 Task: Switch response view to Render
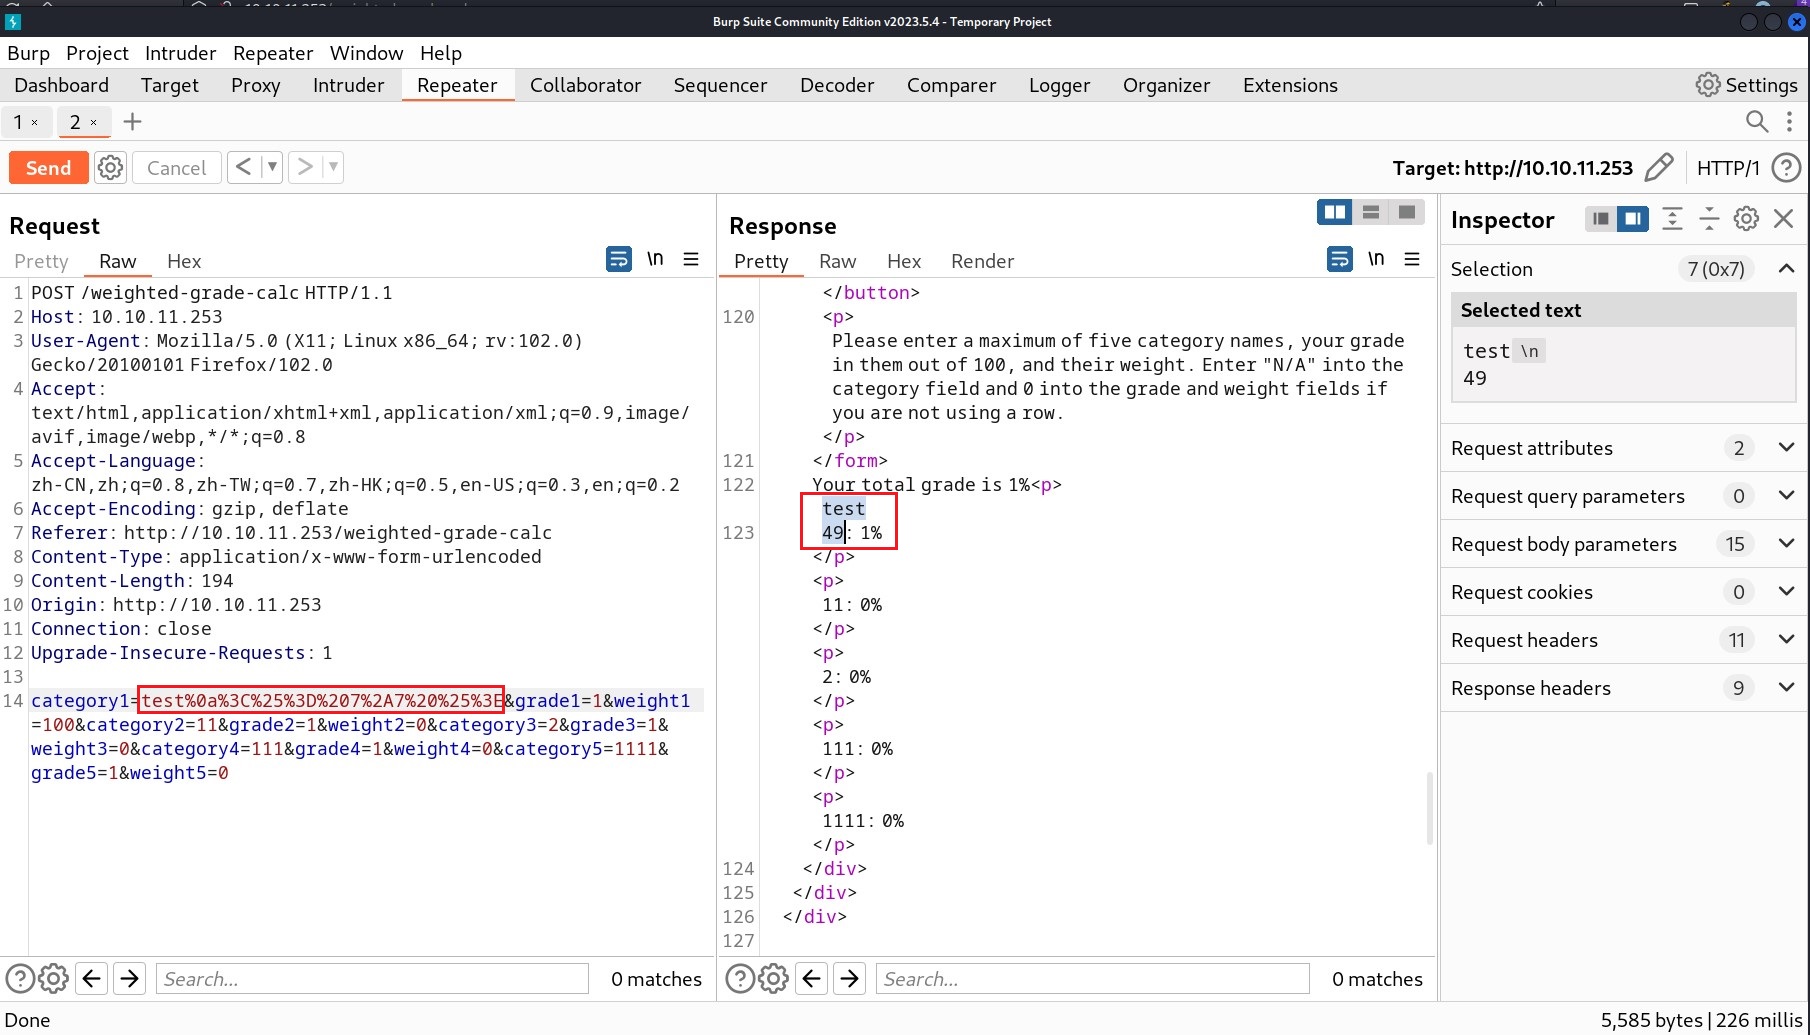pos(982,261)
